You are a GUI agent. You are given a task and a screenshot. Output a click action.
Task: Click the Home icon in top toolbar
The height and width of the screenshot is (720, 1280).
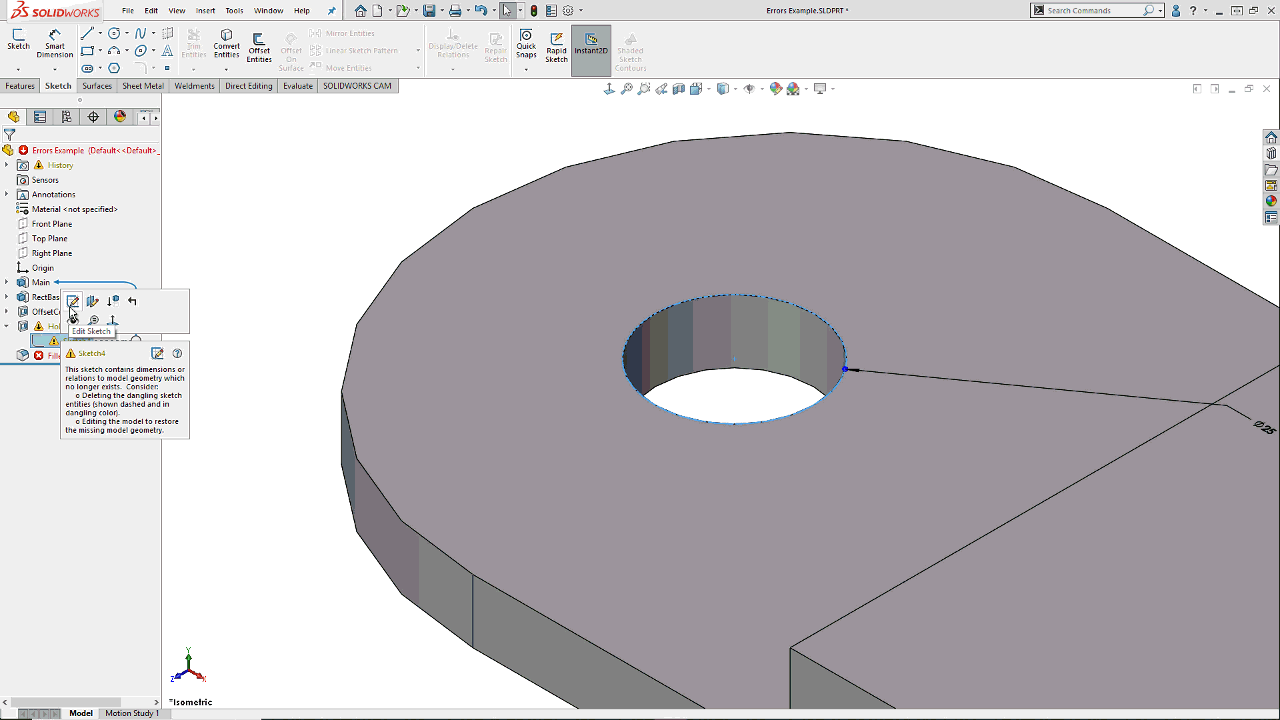coord(361,11)
